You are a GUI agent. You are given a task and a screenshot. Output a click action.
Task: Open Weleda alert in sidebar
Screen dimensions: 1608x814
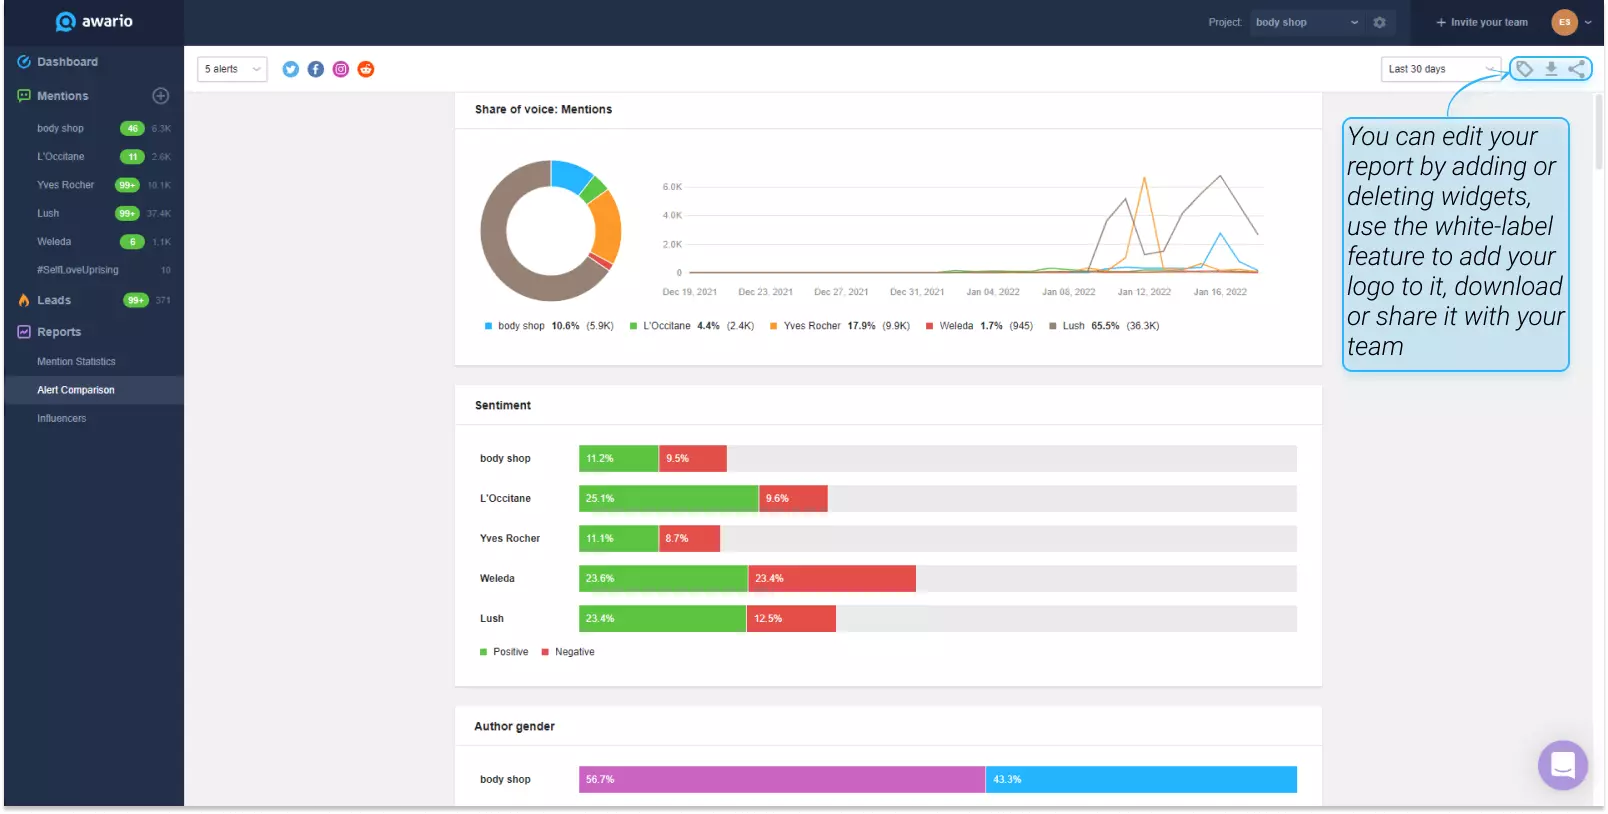pyautogui.click(x=54, y=242)
